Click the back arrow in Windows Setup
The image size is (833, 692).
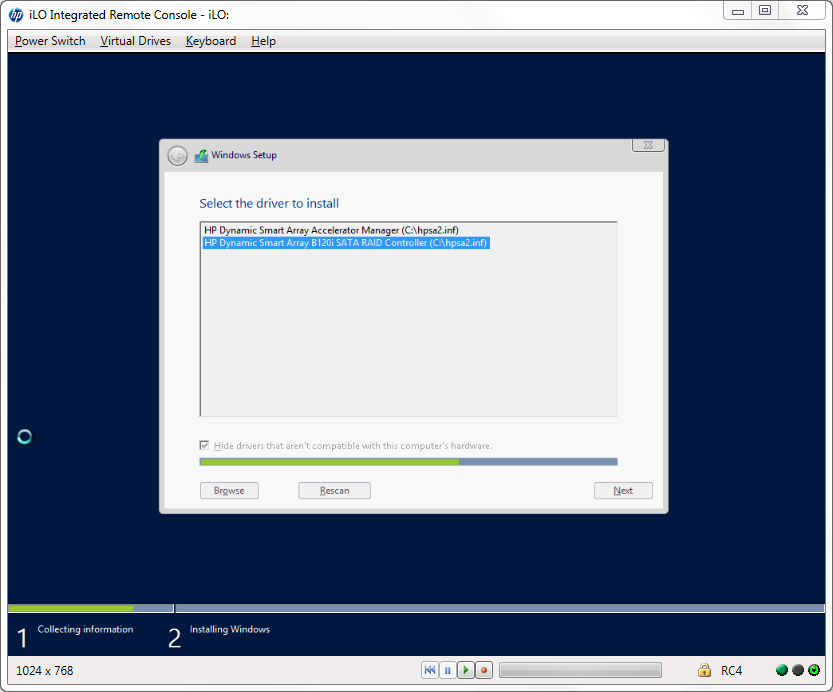177,156
